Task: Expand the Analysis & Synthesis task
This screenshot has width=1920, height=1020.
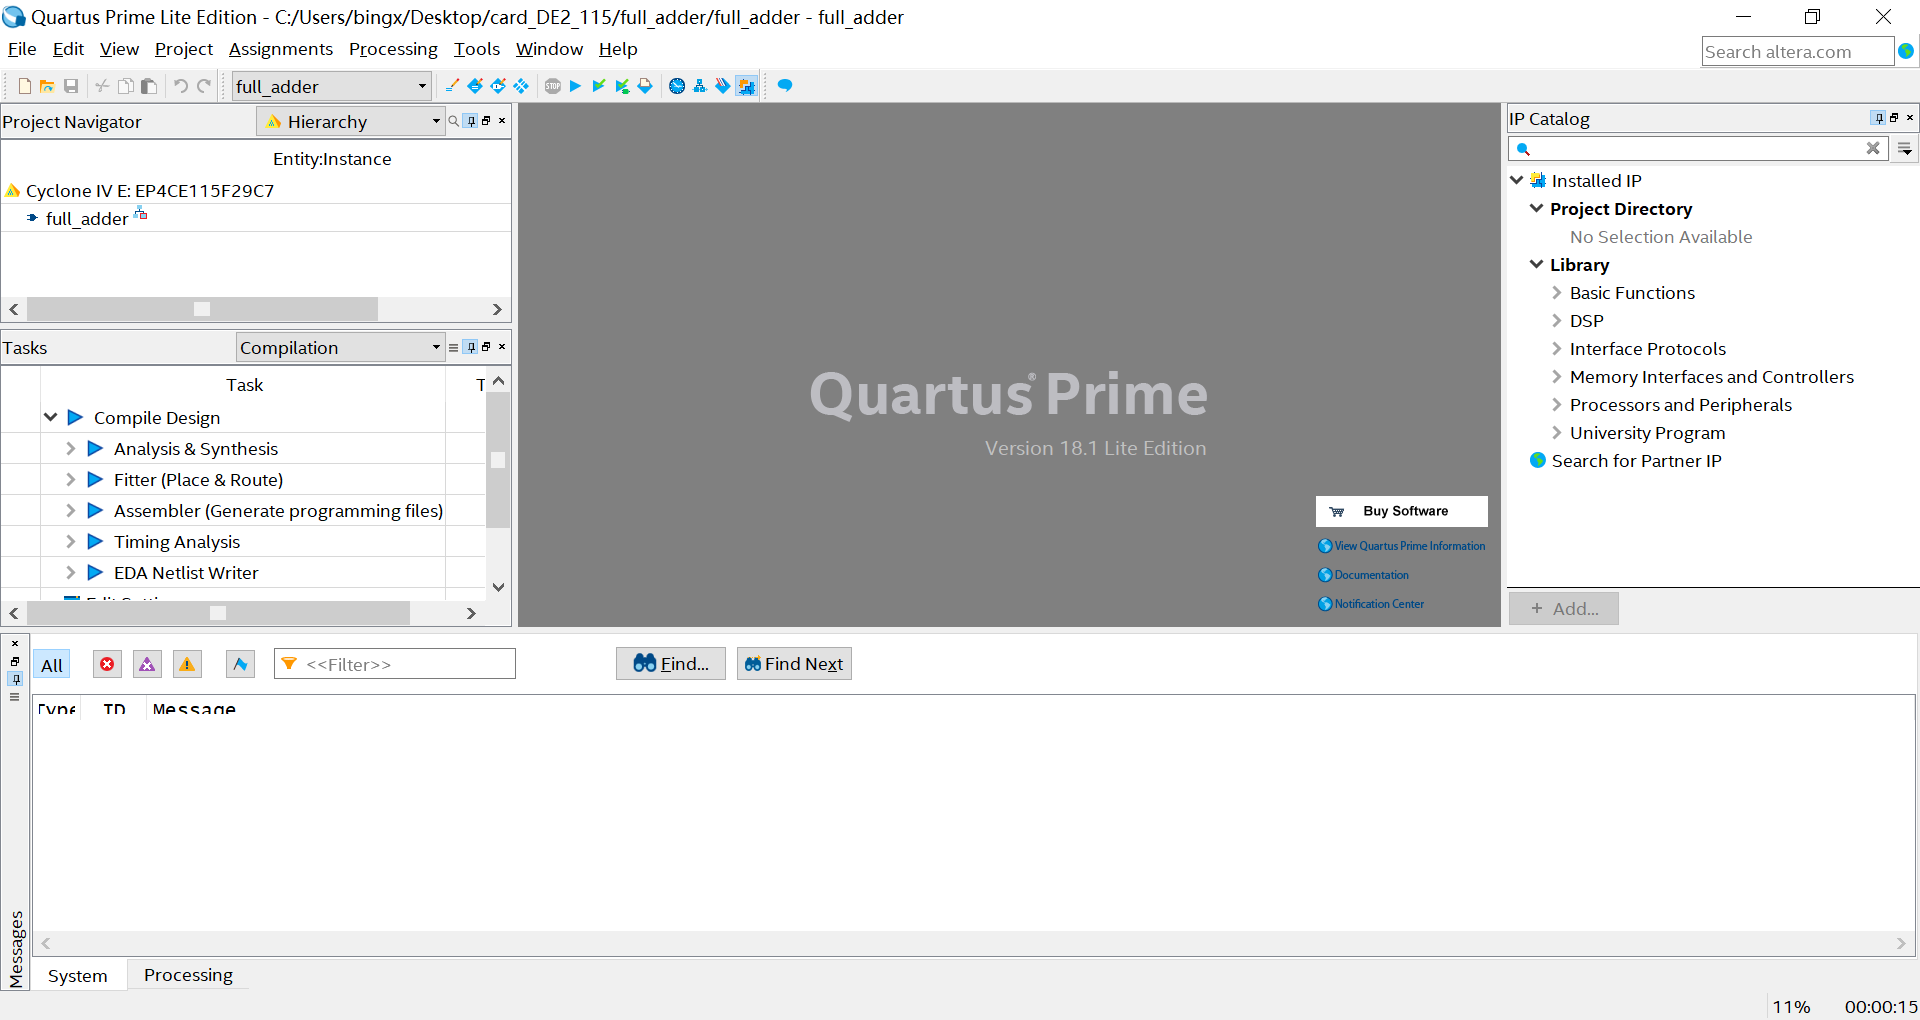Action: pos(70,448)
